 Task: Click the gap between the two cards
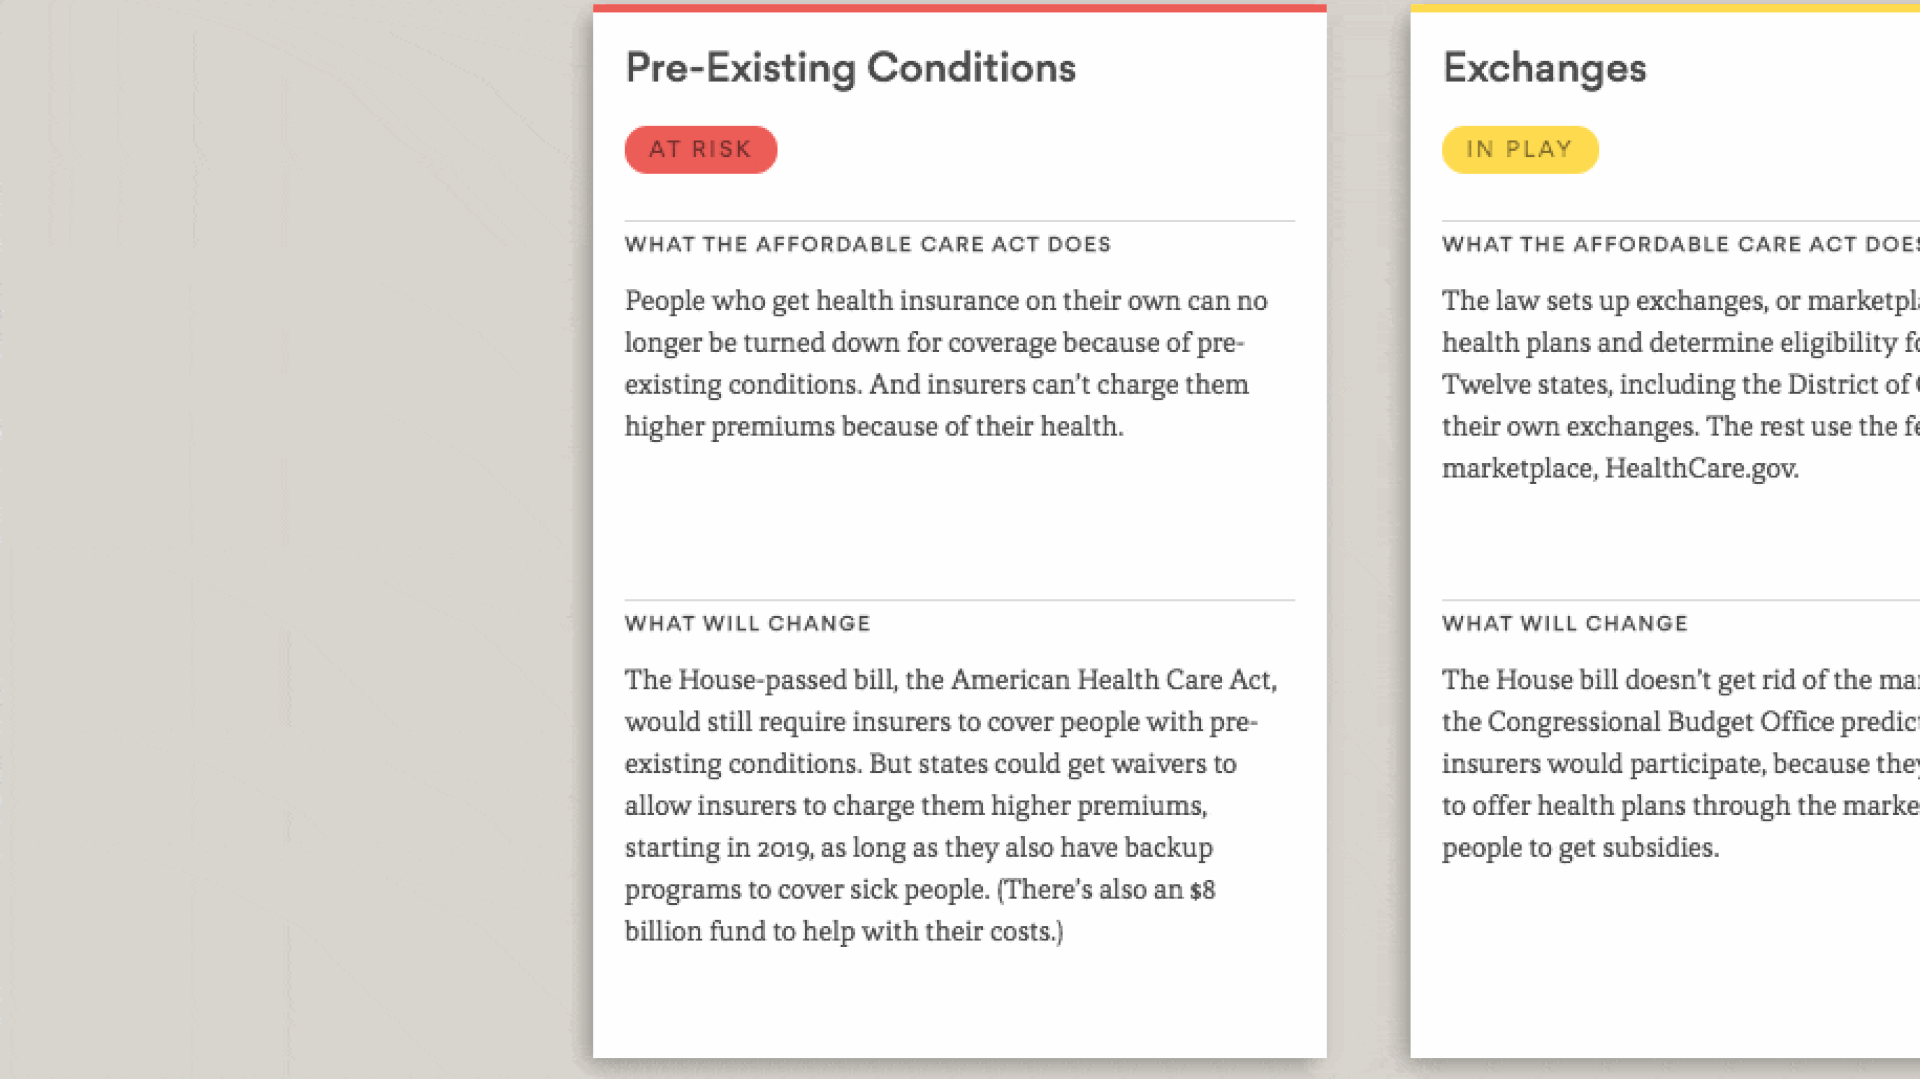coord(1368,540)
